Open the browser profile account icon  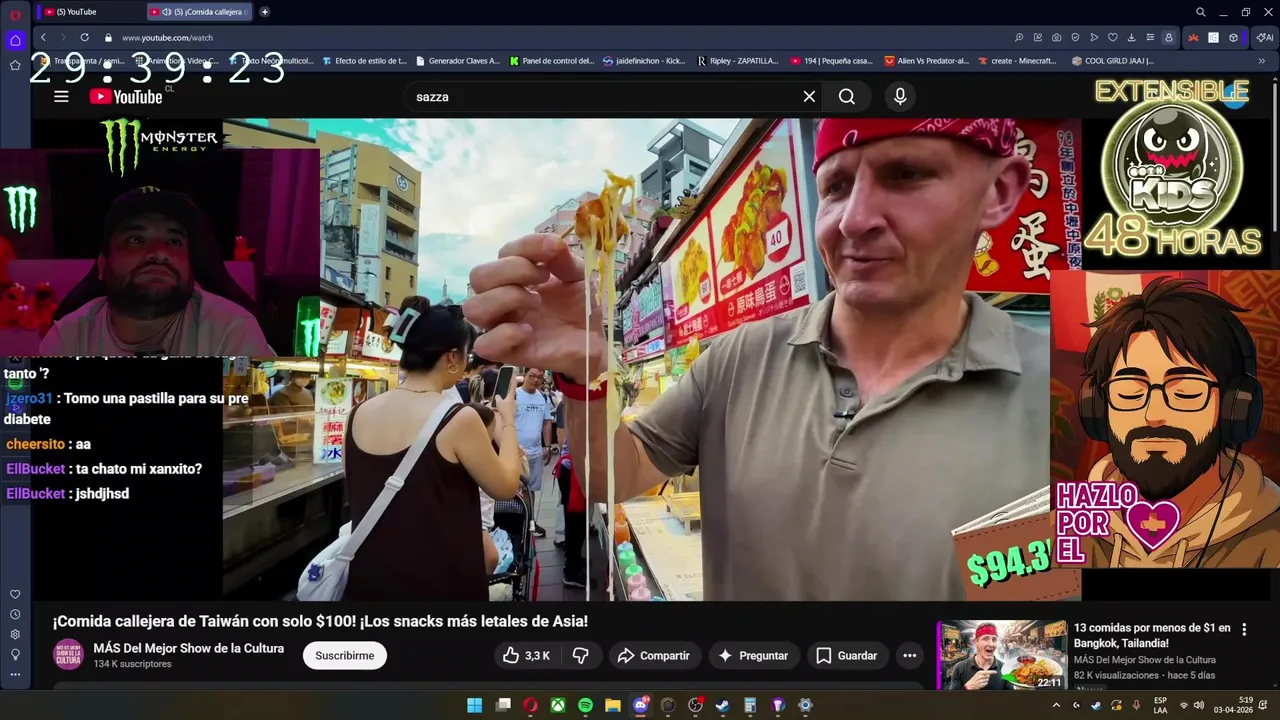pos(1168,37)
